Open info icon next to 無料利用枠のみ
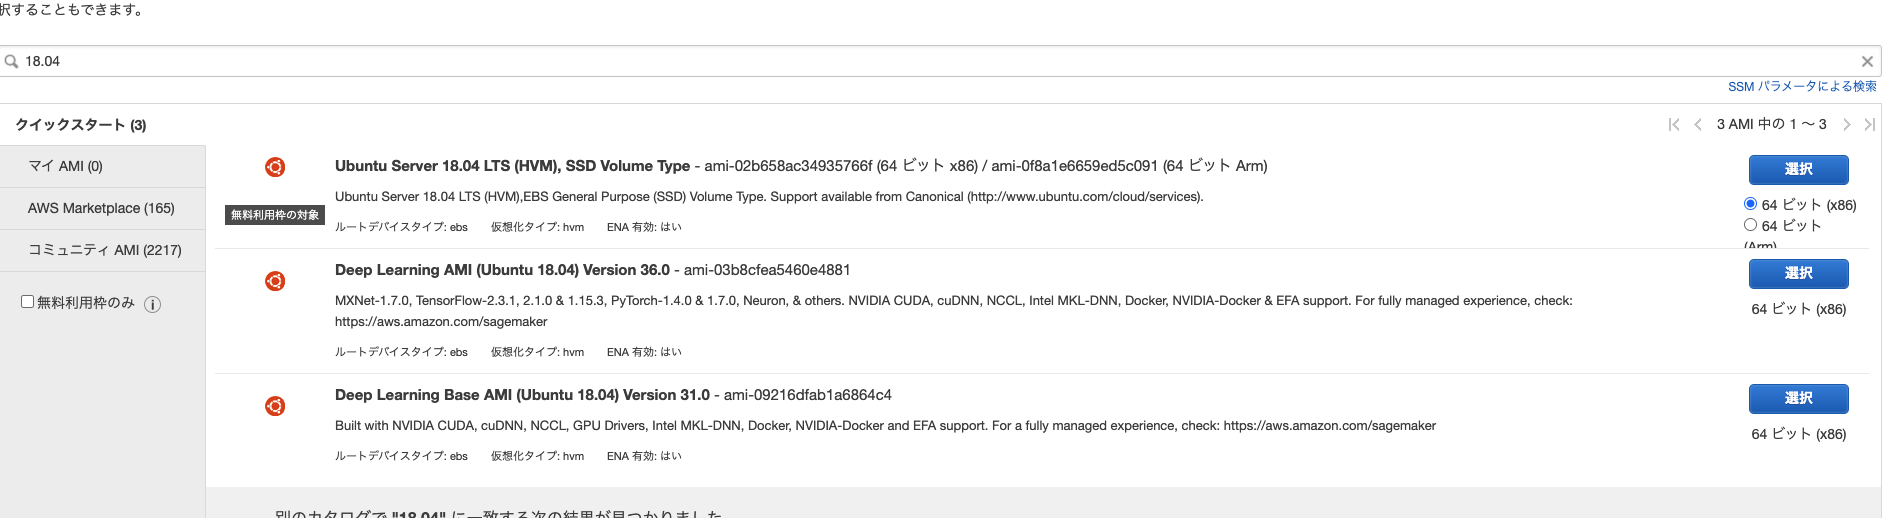 pos(152,304)
